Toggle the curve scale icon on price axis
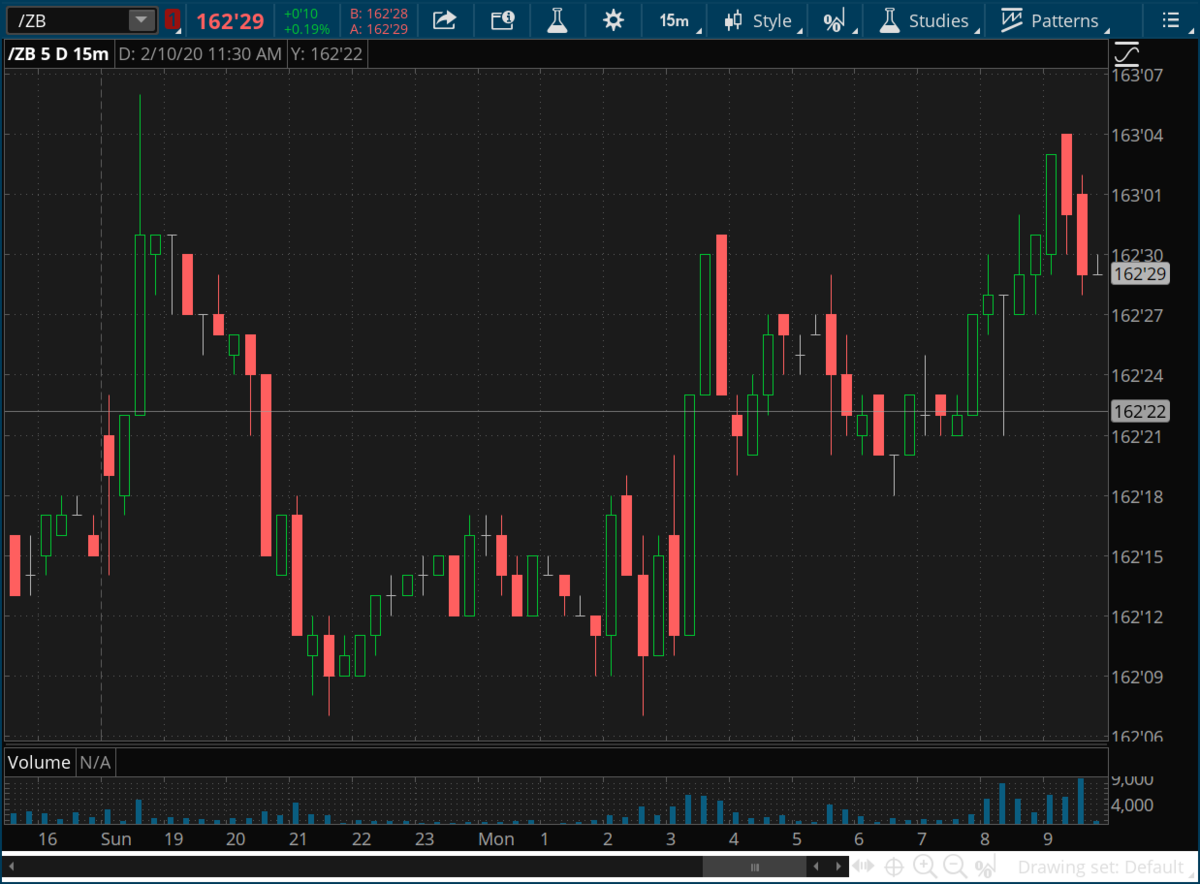The height and width of the screenshot is (884, 1200). point(1127,53)
